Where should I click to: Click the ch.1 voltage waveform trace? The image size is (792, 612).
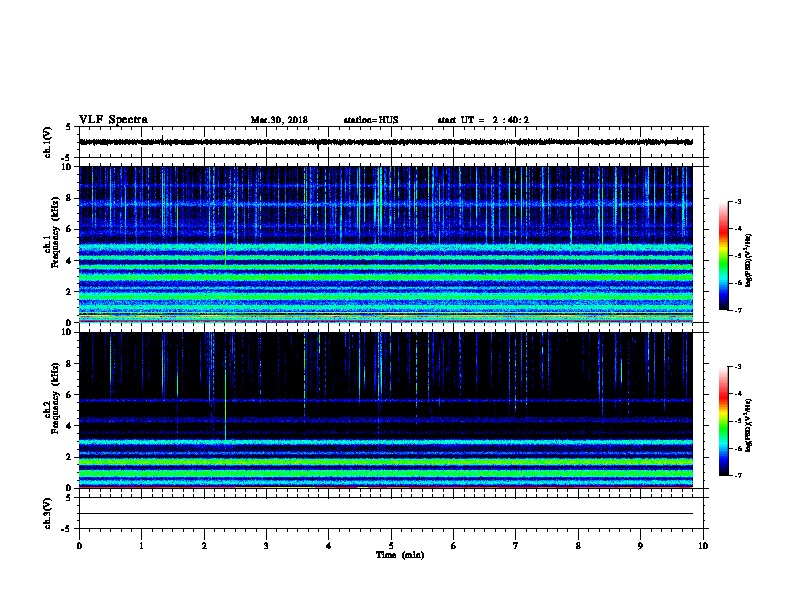[x=386, y=142]
